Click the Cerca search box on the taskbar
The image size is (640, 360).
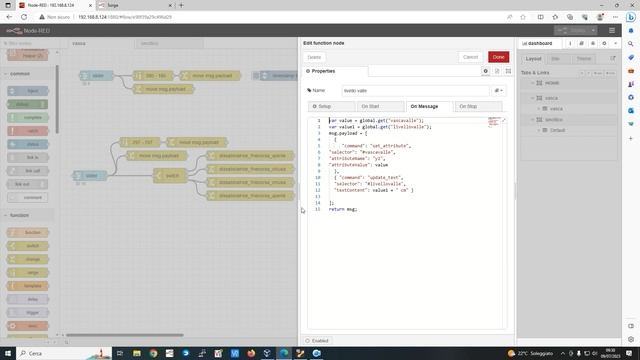point(64,353)
